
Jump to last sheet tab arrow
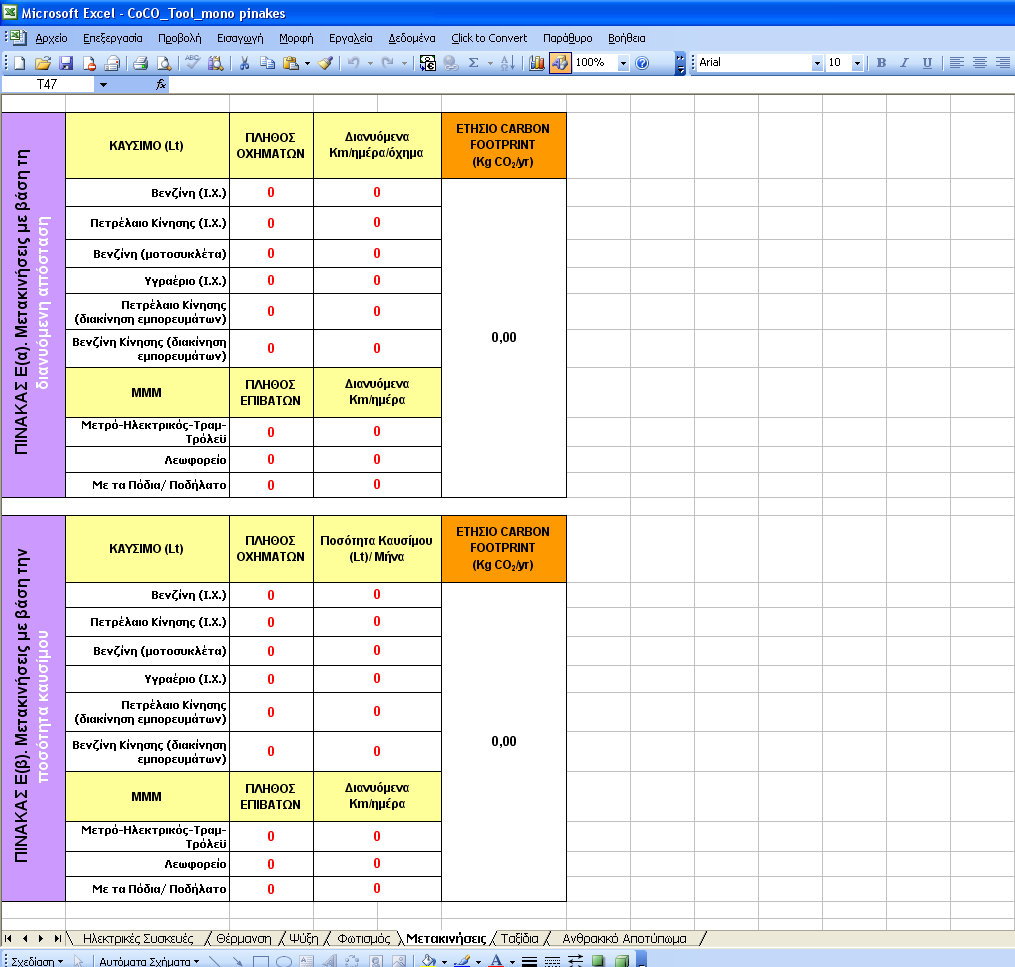coord(58,939)
